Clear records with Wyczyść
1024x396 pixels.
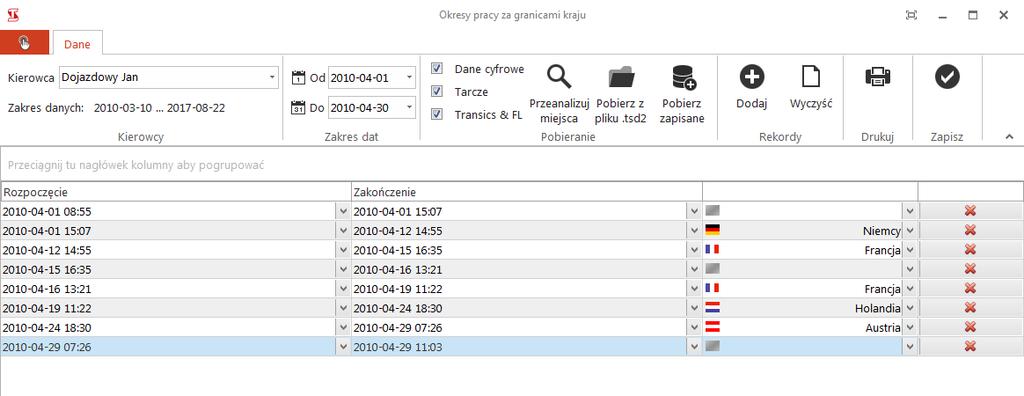tap(811, 76)
